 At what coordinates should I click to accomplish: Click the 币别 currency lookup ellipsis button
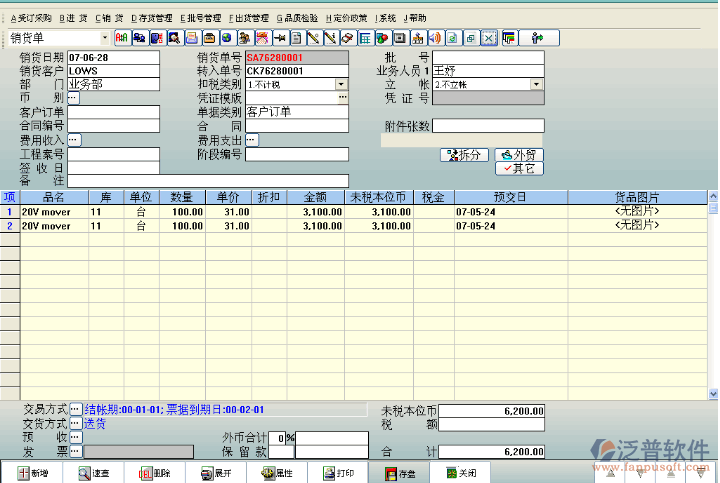73,98
